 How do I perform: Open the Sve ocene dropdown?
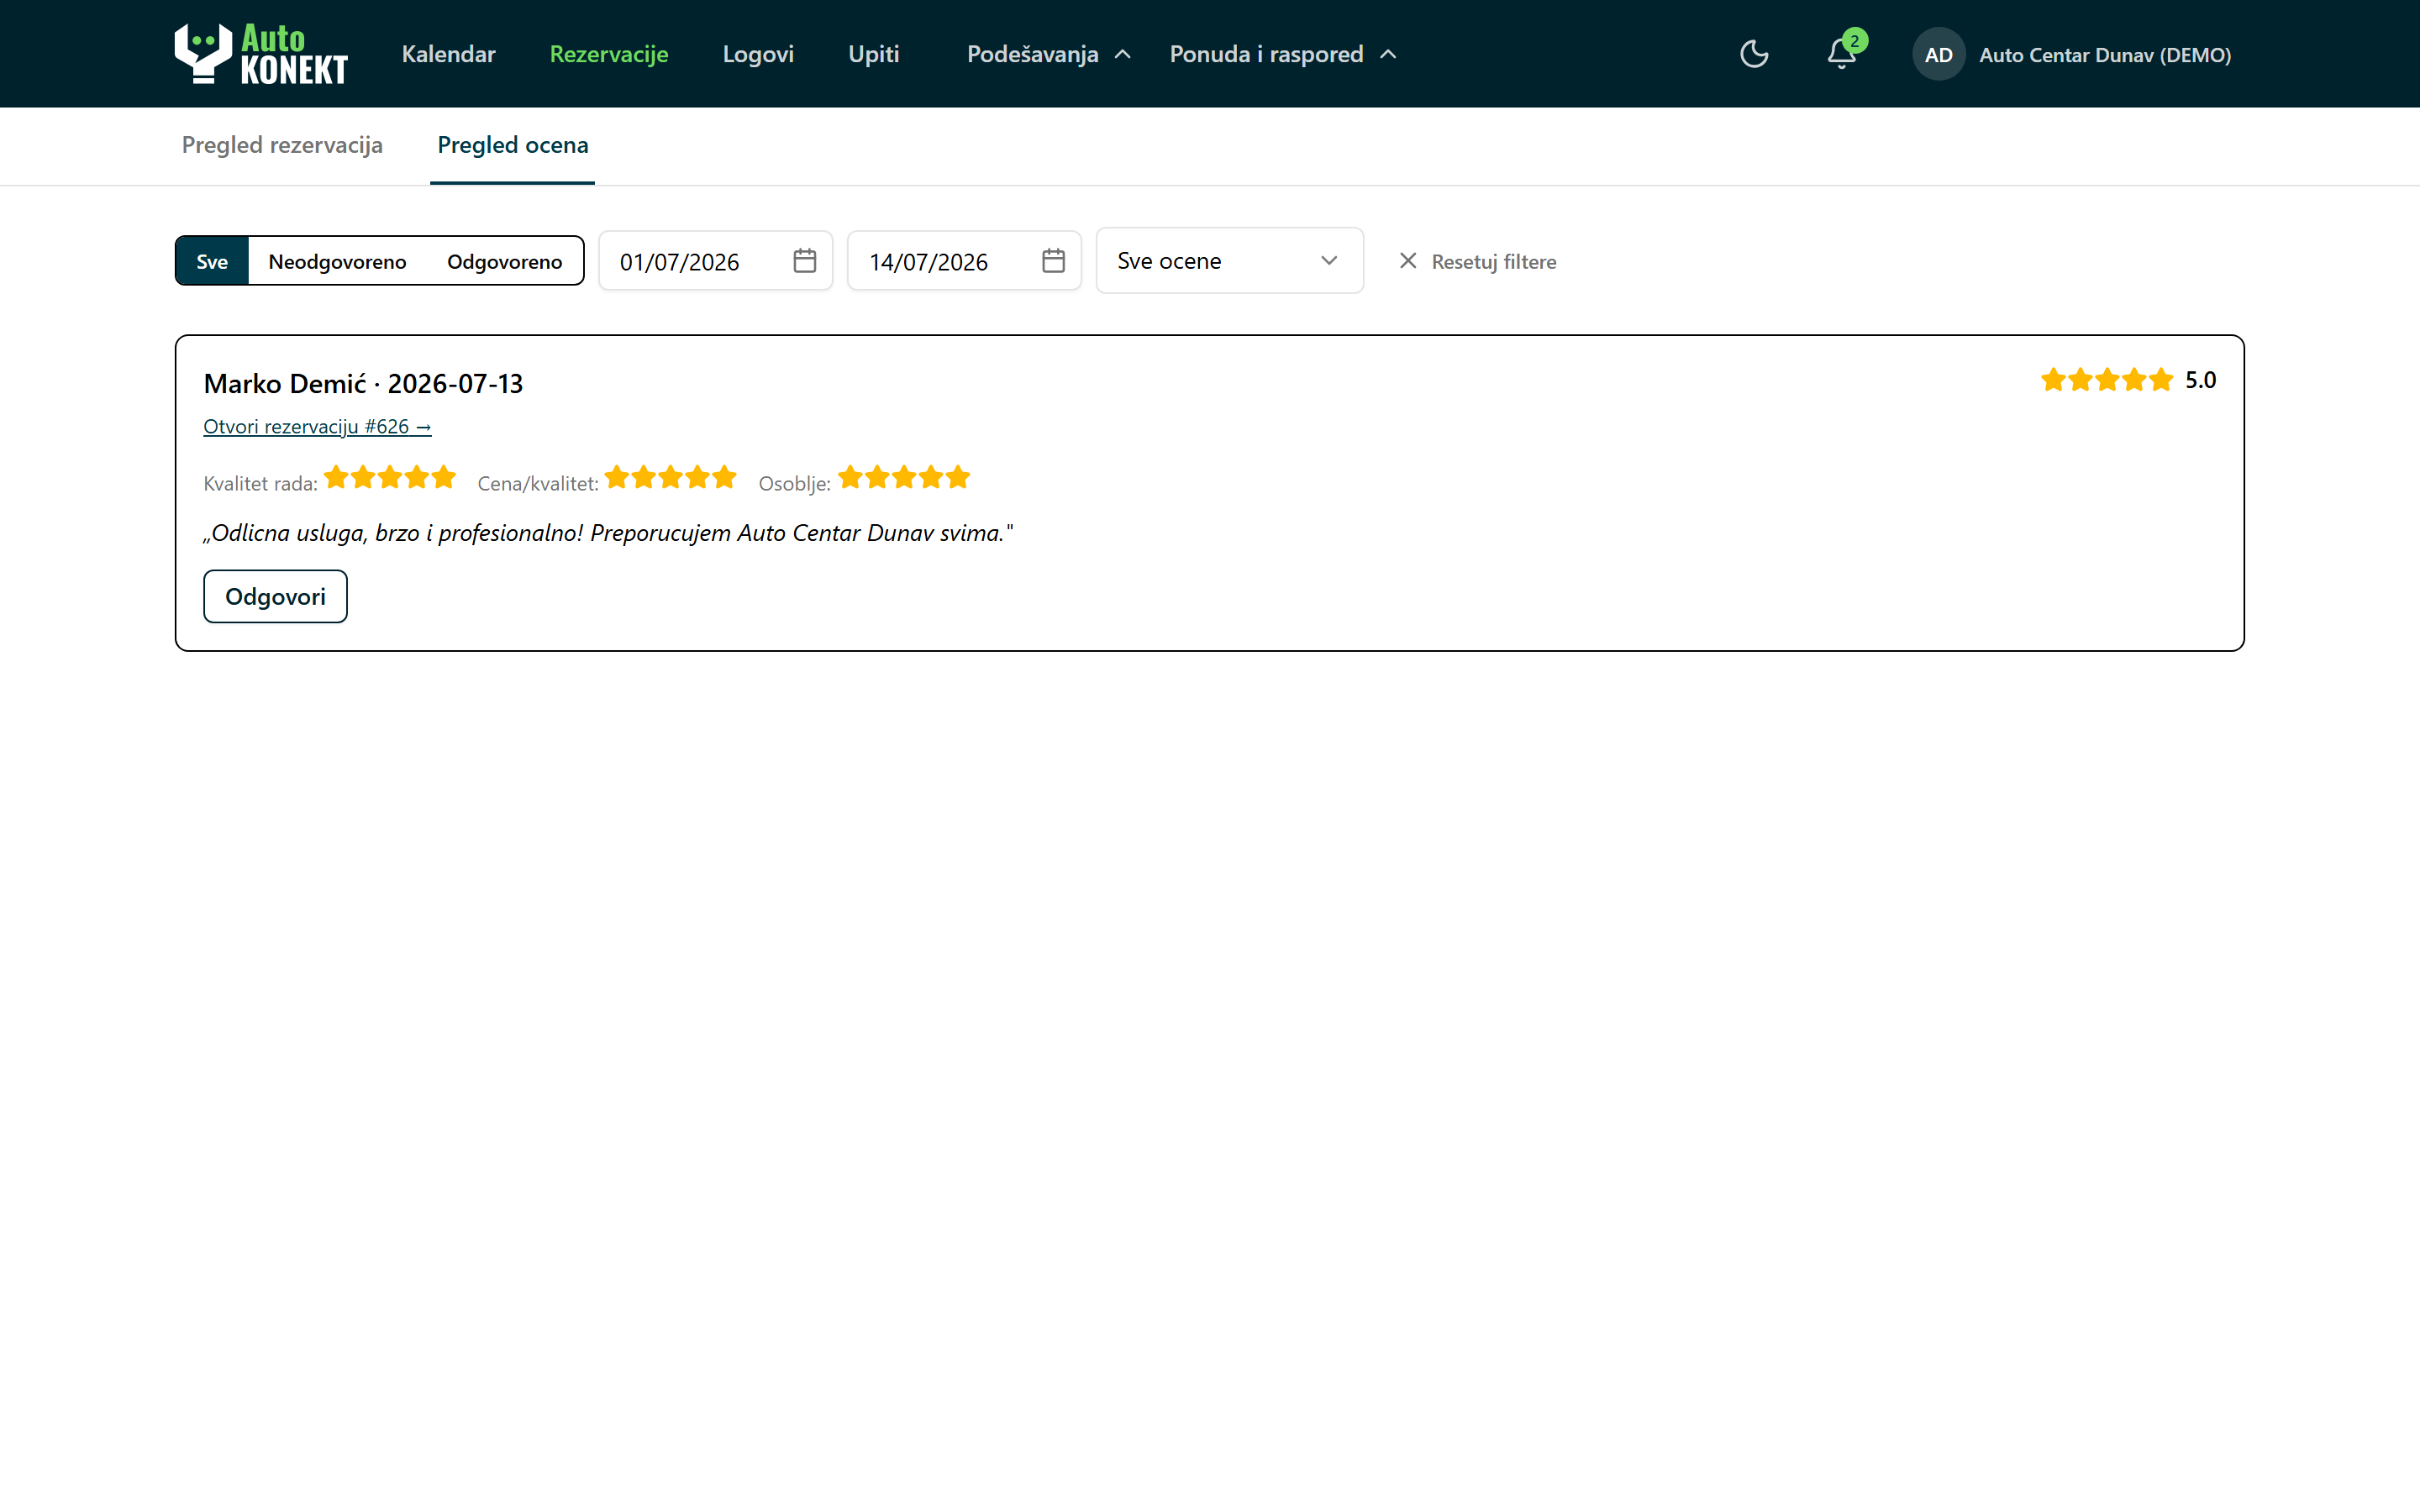[x=1229, y=261]
